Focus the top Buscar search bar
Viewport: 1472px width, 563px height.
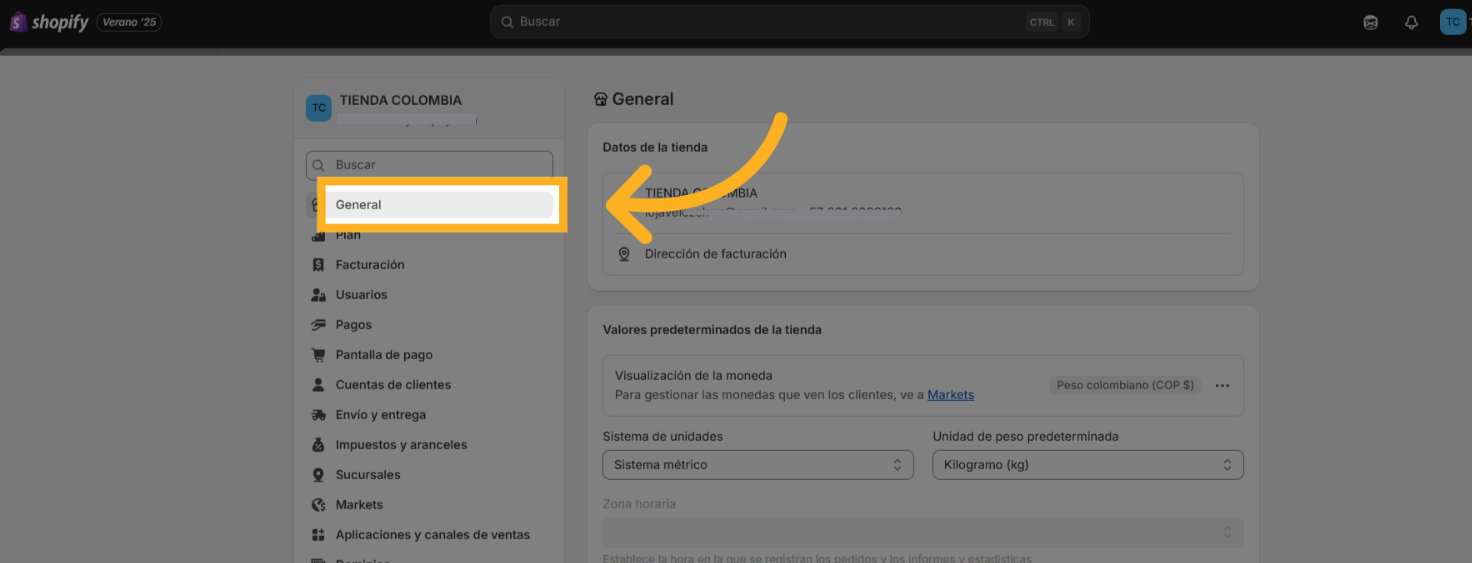point(789,22)
